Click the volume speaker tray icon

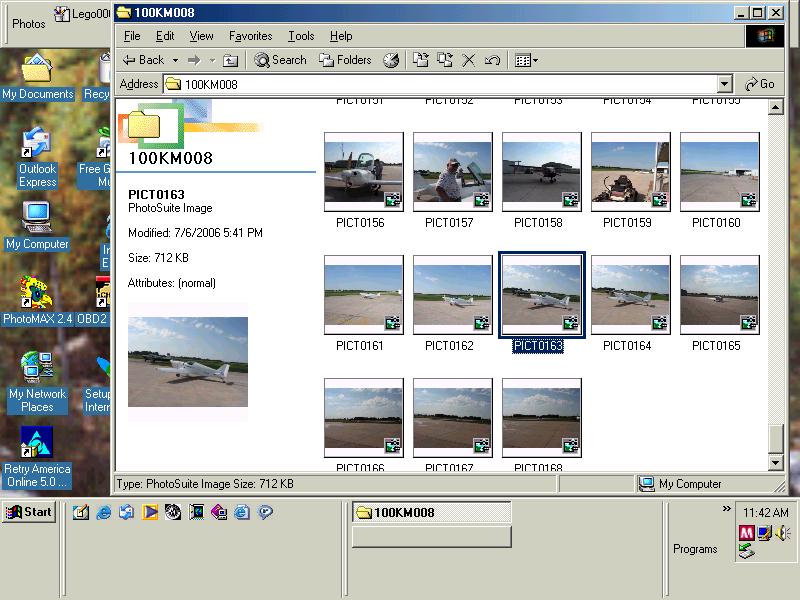(782, 533)
